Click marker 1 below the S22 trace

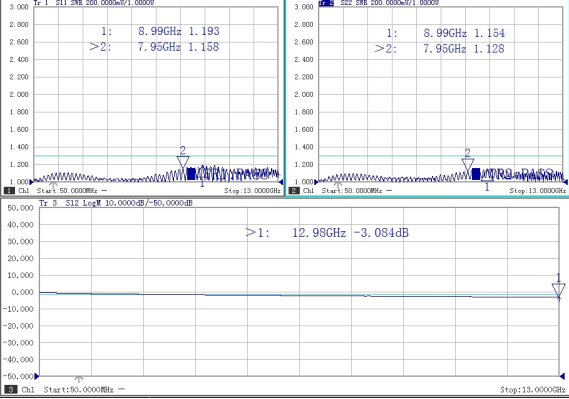click(487, 187)
